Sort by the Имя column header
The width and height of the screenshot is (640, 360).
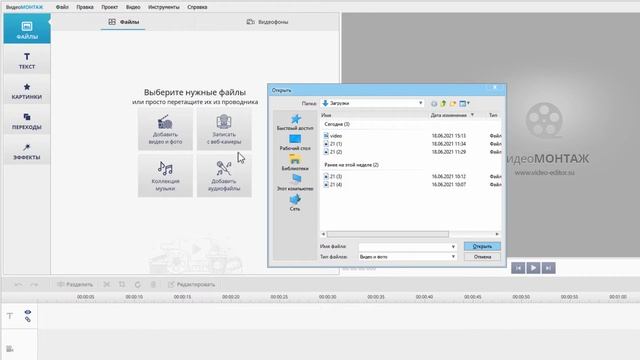[326, 115]
